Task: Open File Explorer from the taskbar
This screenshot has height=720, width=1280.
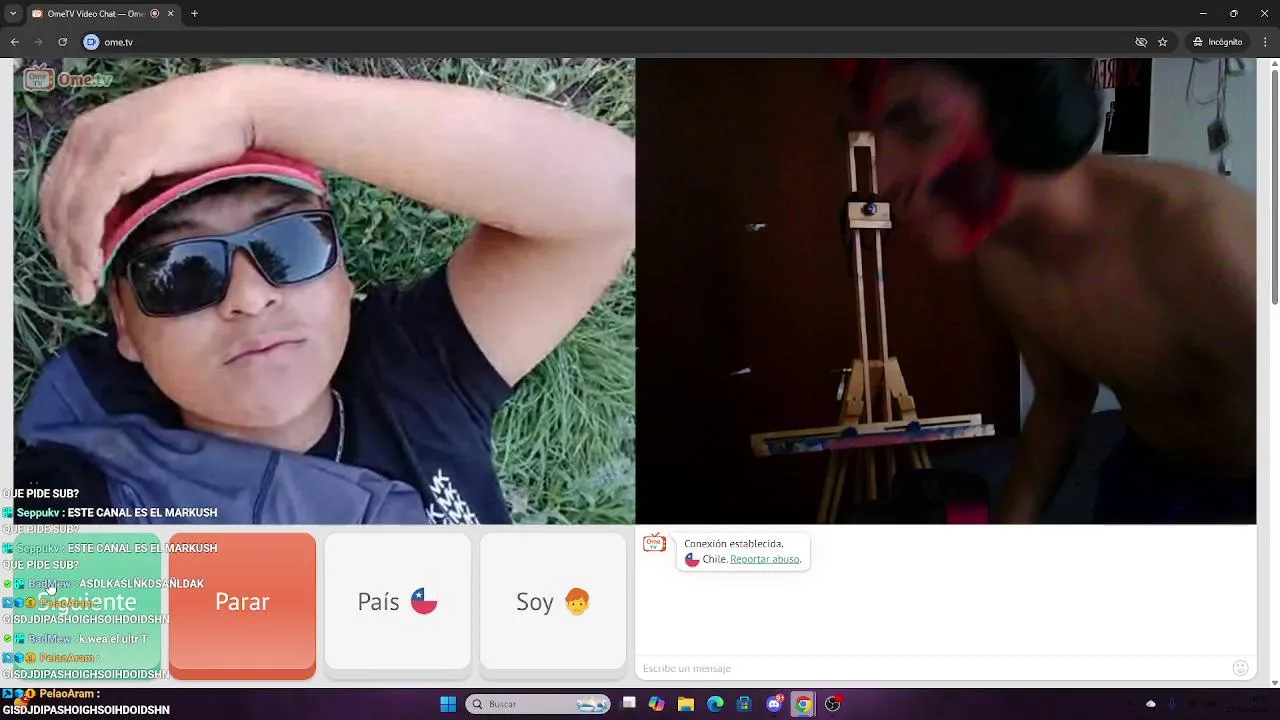Action: click(686, 704)
